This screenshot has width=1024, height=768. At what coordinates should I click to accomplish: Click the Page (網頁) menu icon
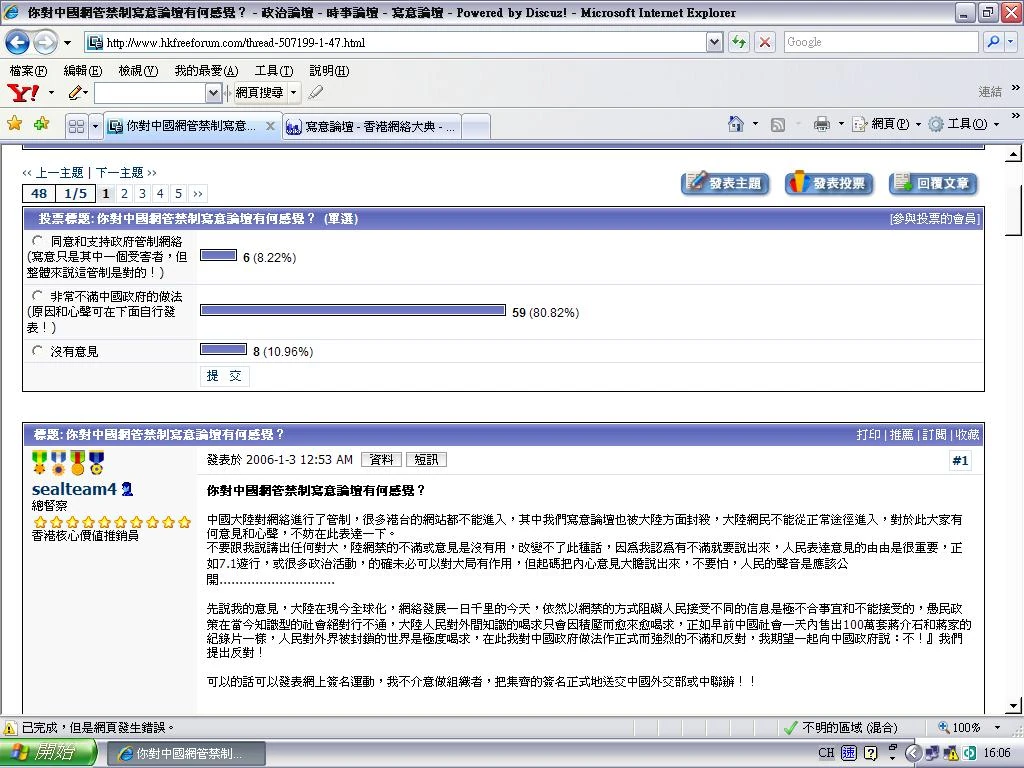pos(859,124)
